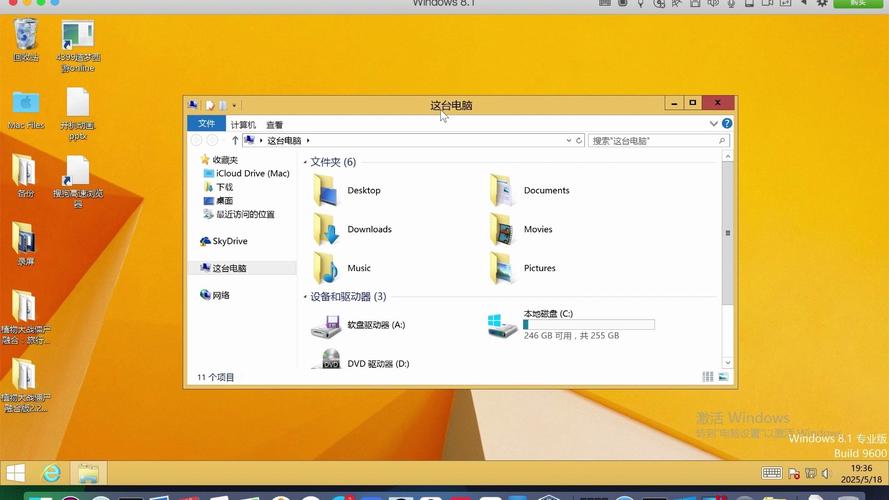The image size is (889, 500).
Task: Click the C: drive usage bar
Action: (589, 325)
